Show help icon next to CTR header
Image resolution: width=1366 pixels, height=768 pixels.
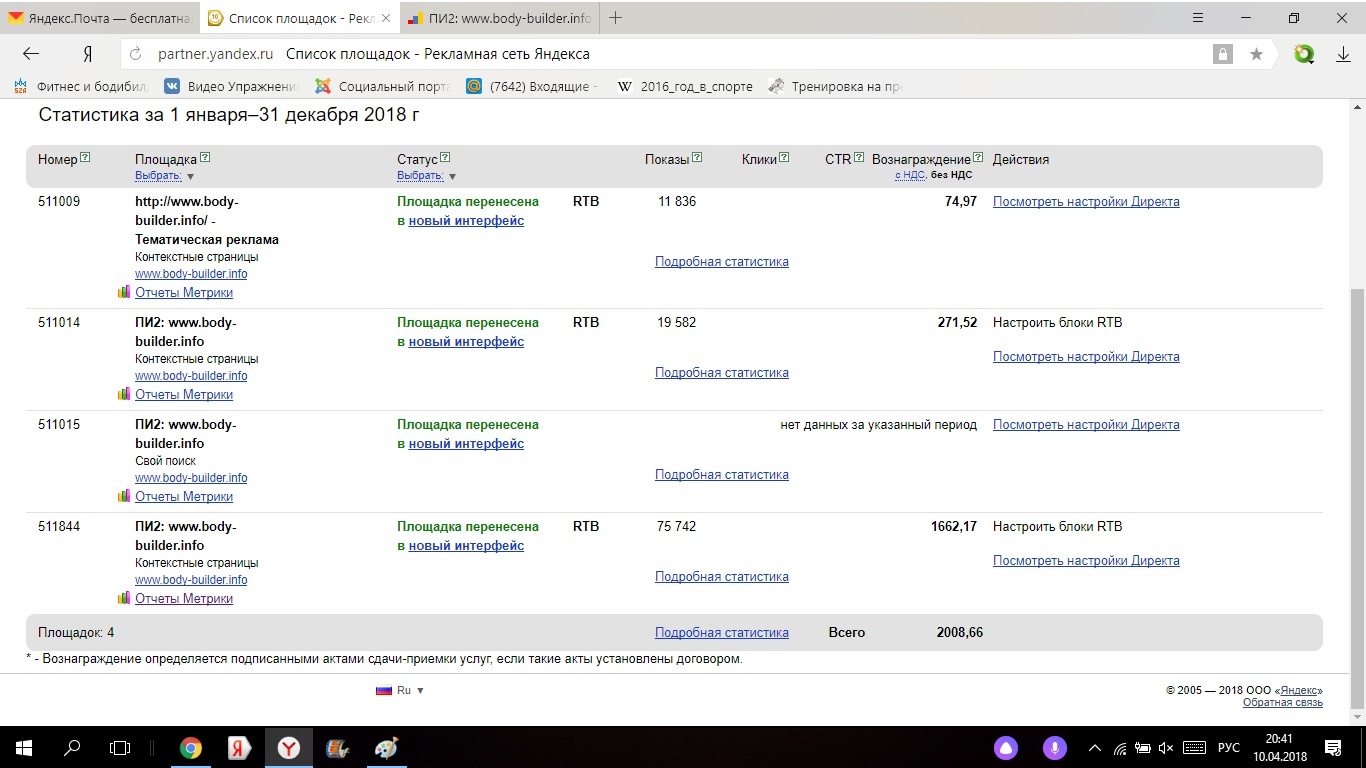[859, 157]
